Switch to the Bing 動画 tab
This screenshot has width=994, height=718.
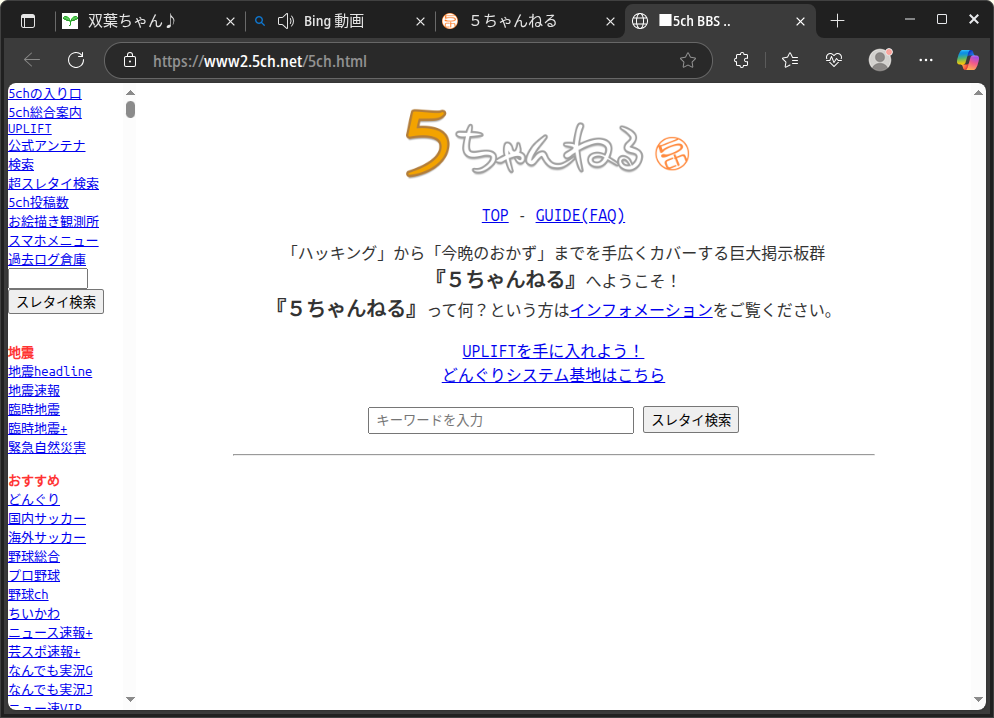(330, 21)
